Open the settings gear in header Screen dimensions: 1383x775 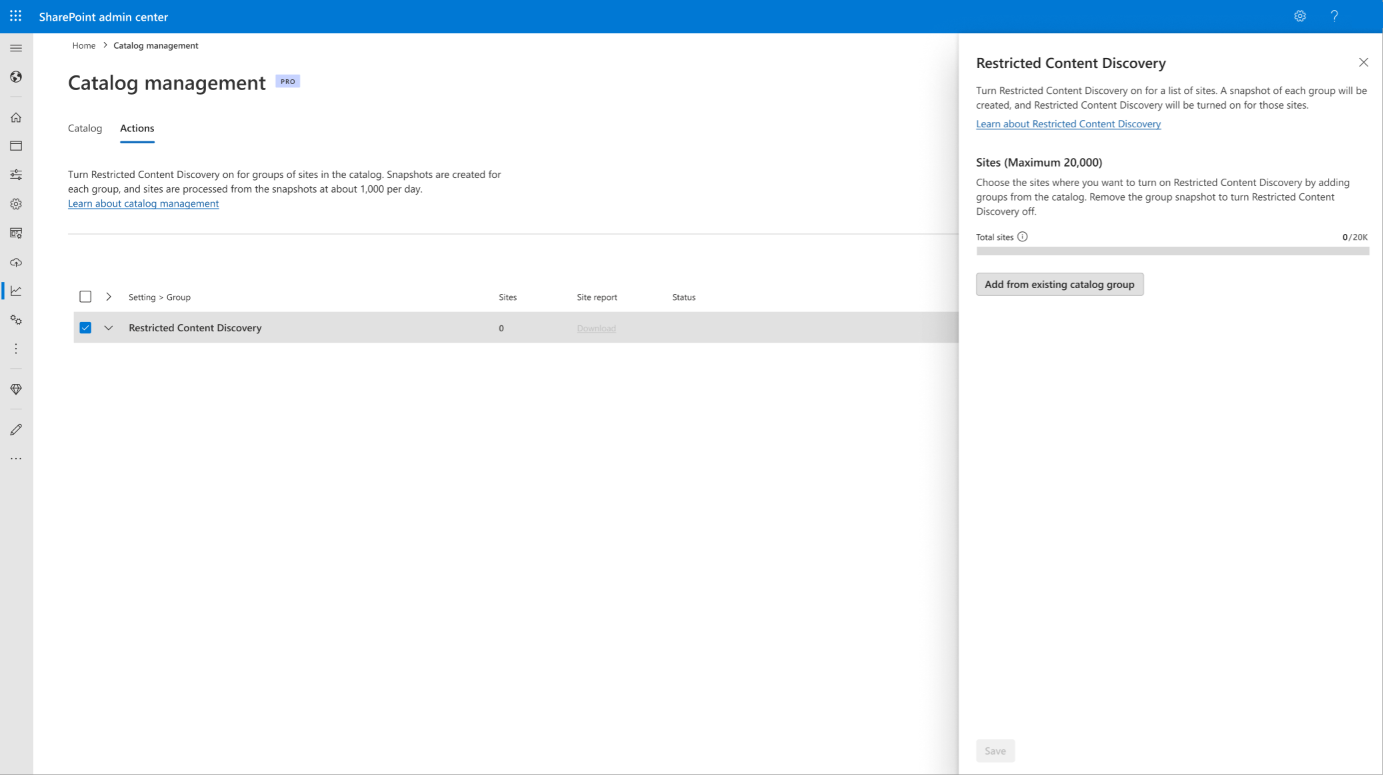(x=1300, y=16)
